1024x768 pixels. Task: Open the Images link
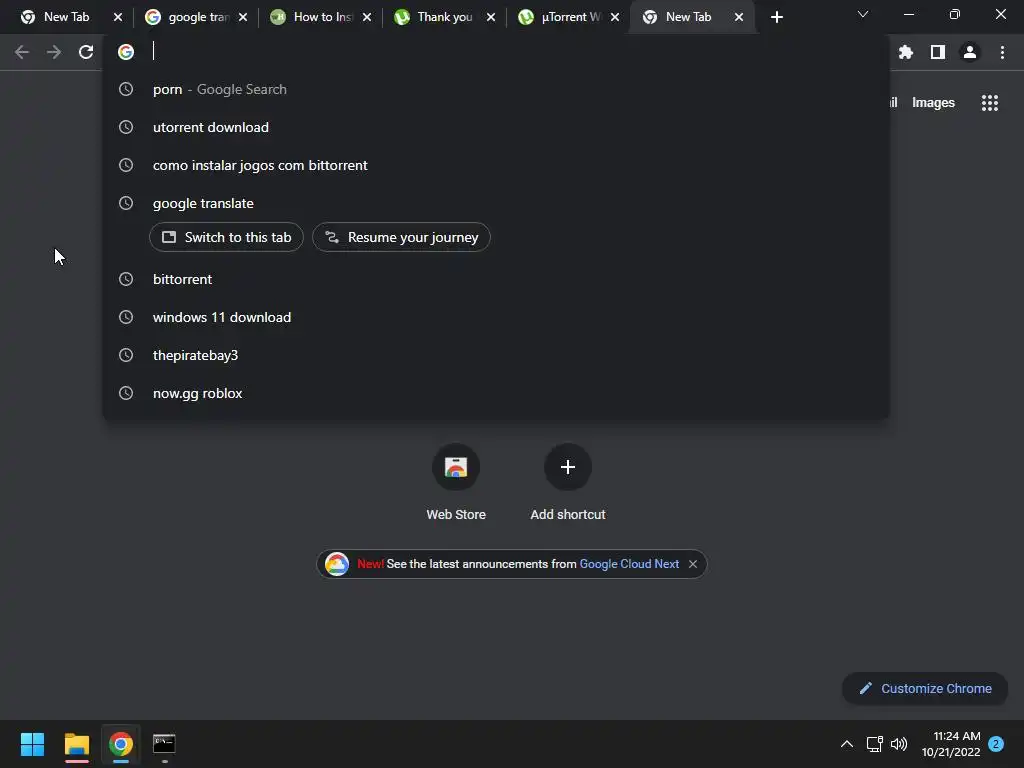[933, 103]
